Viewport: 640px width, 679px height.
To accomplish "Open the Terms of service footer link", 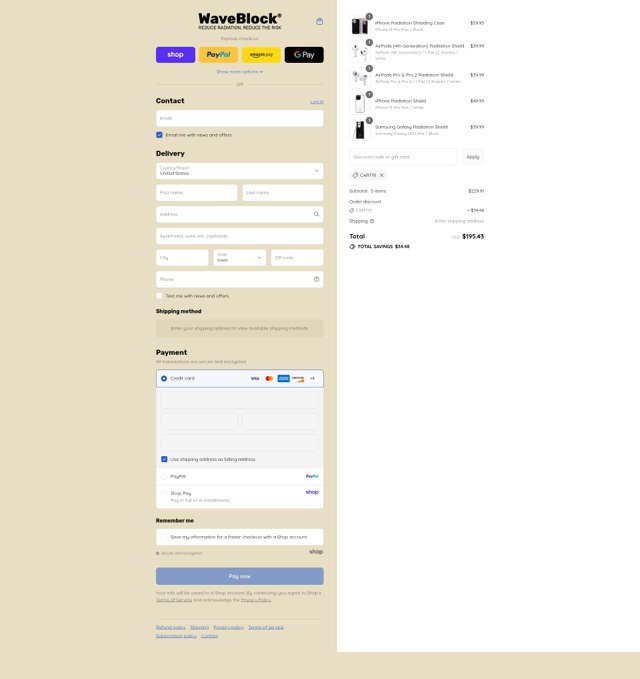I will (266, 627).
